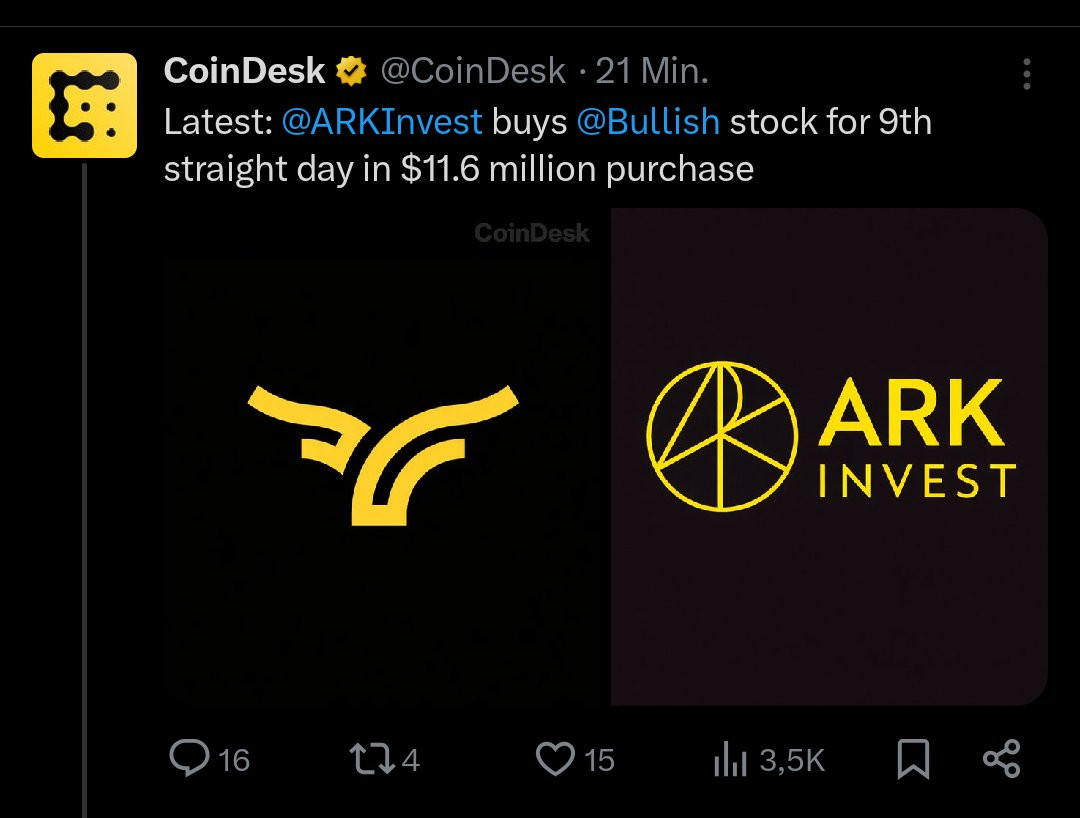Open the @Bullish mention

pos(647,122)
